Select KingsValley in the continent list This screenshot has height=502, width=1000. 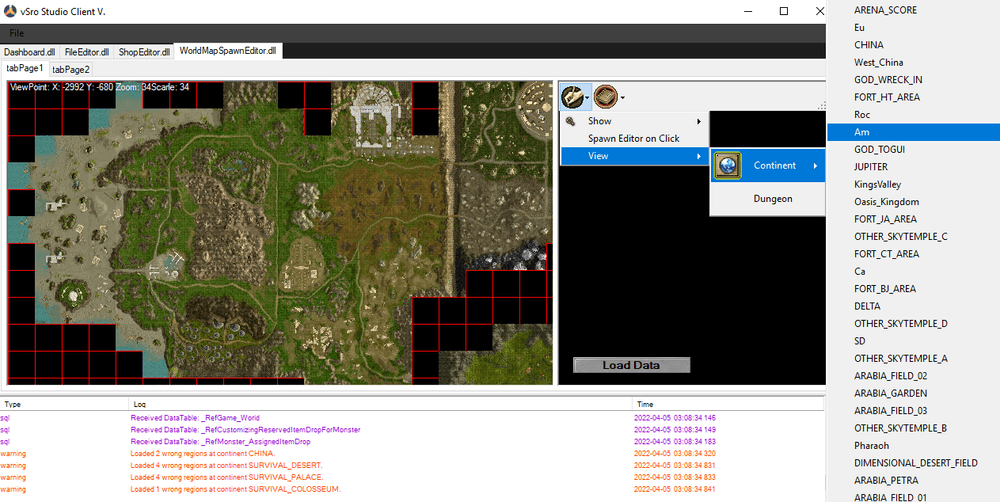click(877, 184)
